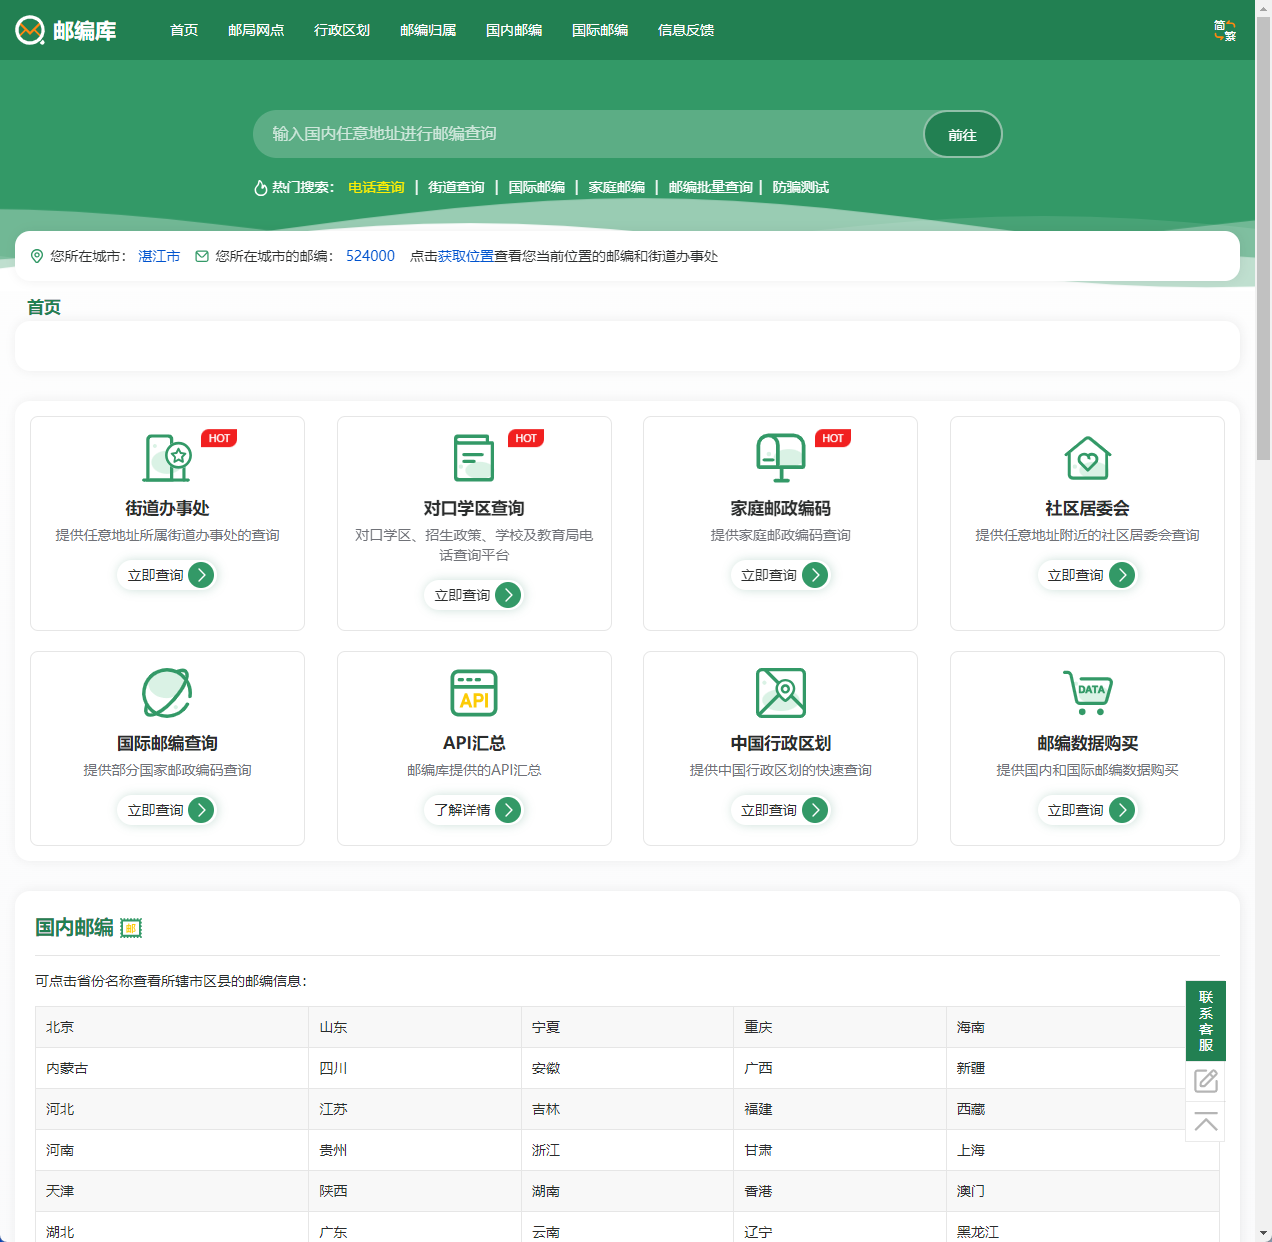Screen dimensions: 1272x1242
Task: Select the 国际邮编 menu item
Action: (599, 30)
